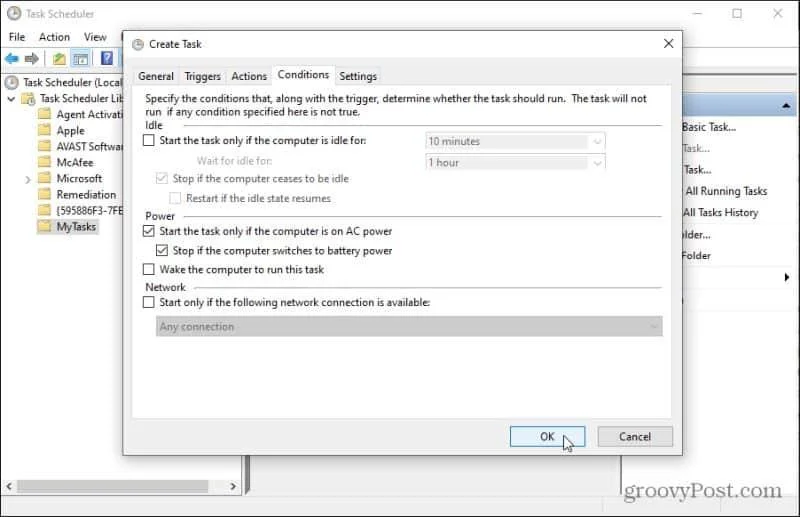The image size is (800, 517).
Task: Toggle 'Stop if the computer ceases to be idle'
Action: click(162, 178)
